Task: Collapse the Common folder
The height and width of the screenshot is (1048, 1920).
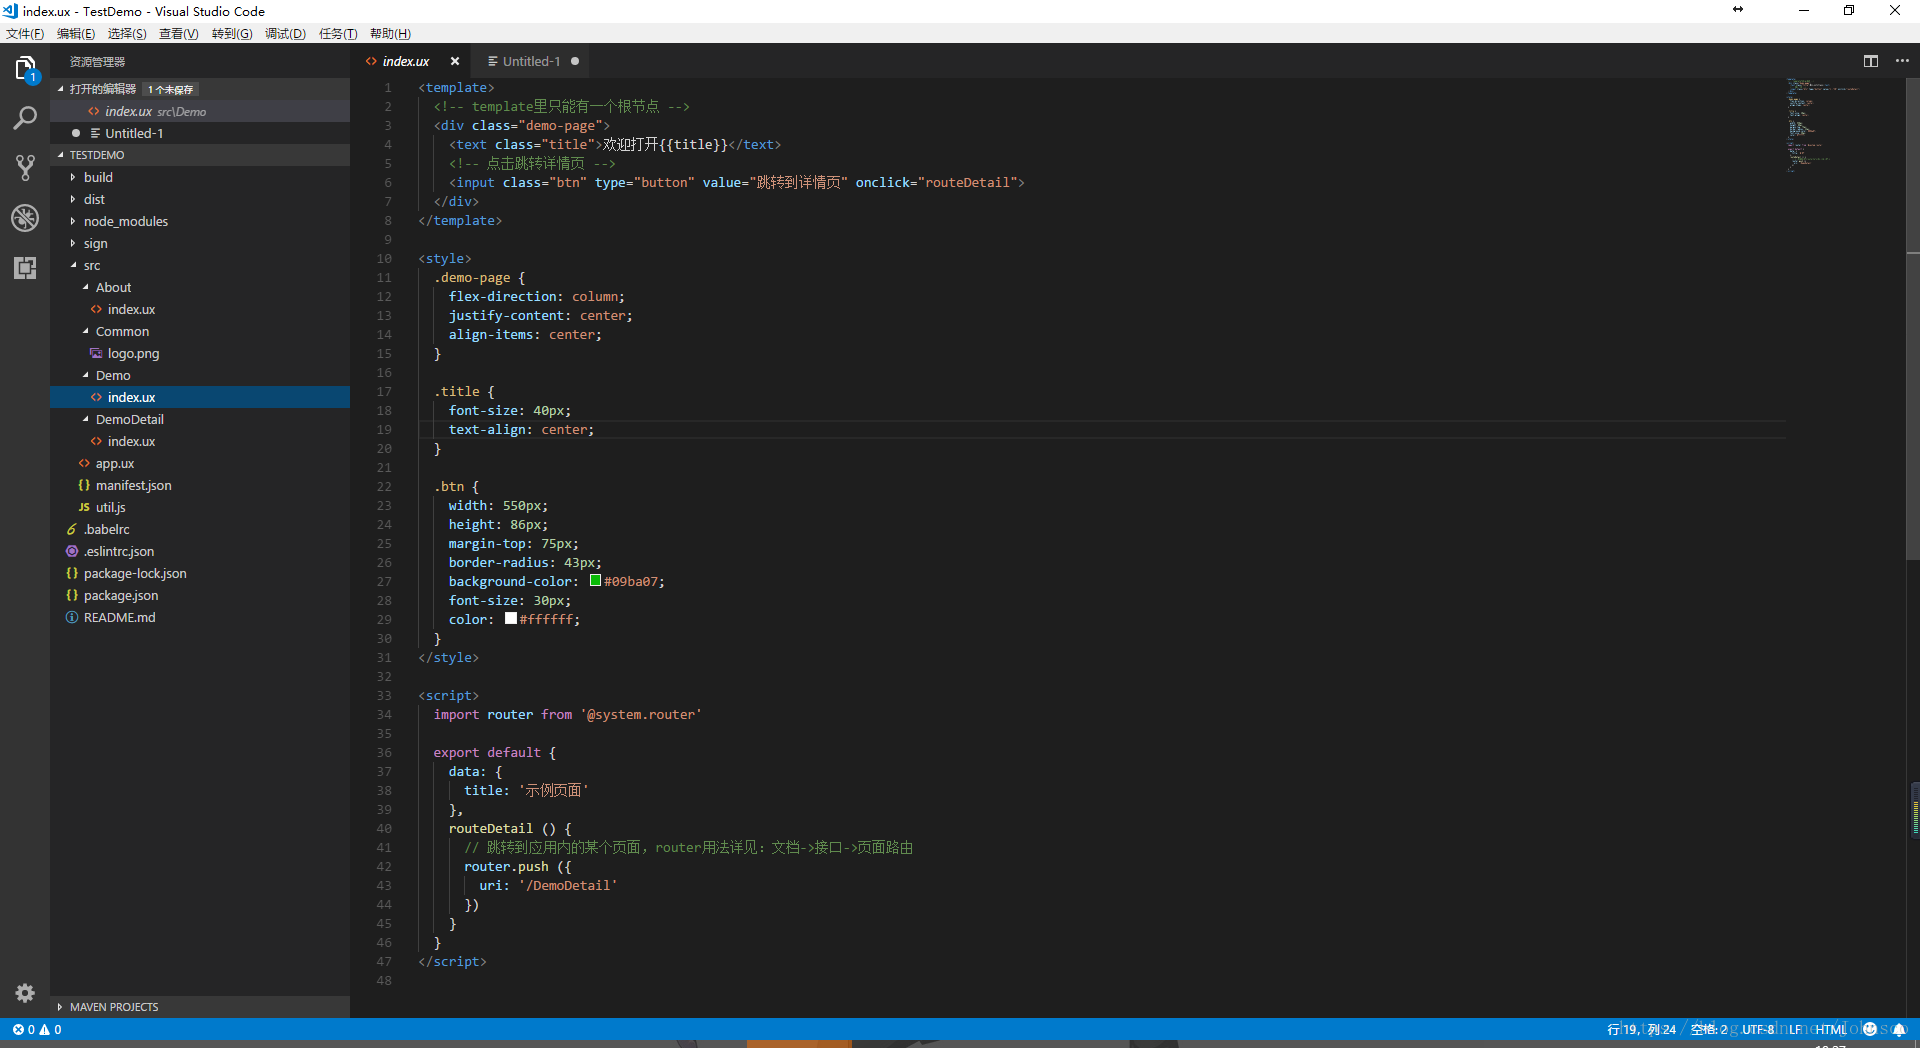Action: point(85,331)
